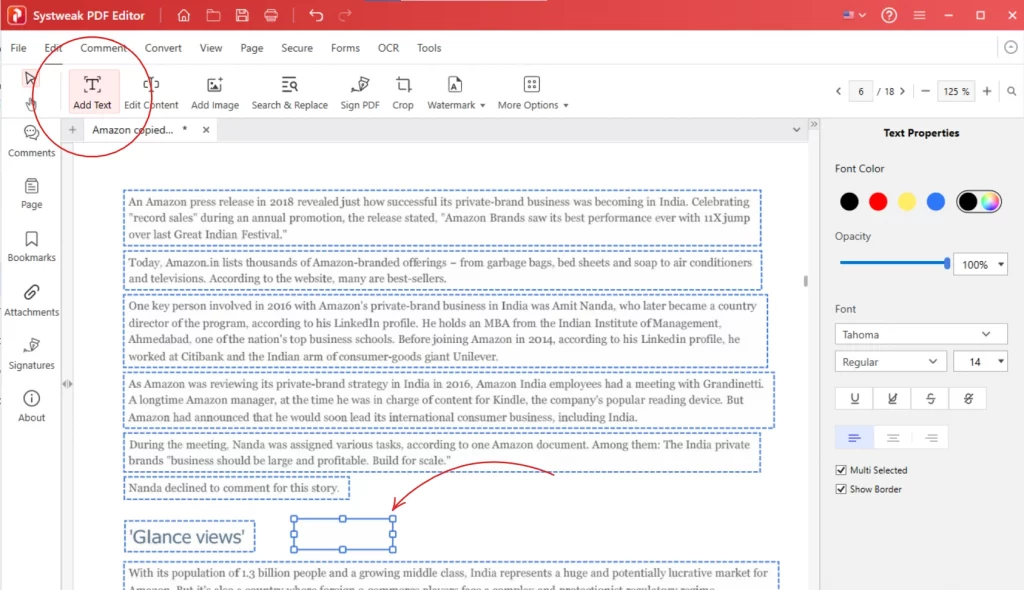Open the Signatures sidebar panel

(x=32, y=352)
